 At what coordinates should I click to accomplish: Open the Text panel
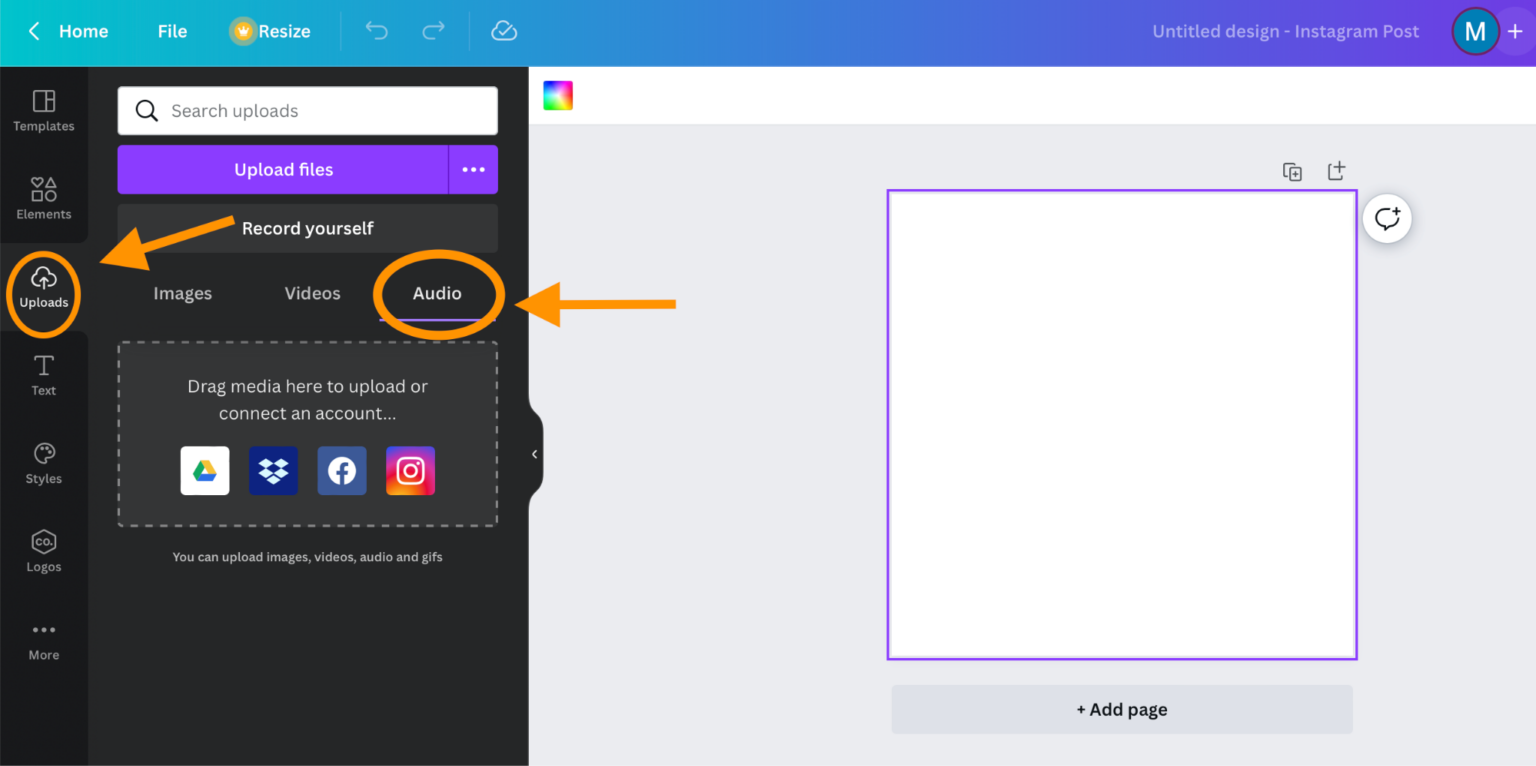click(43, 375)
